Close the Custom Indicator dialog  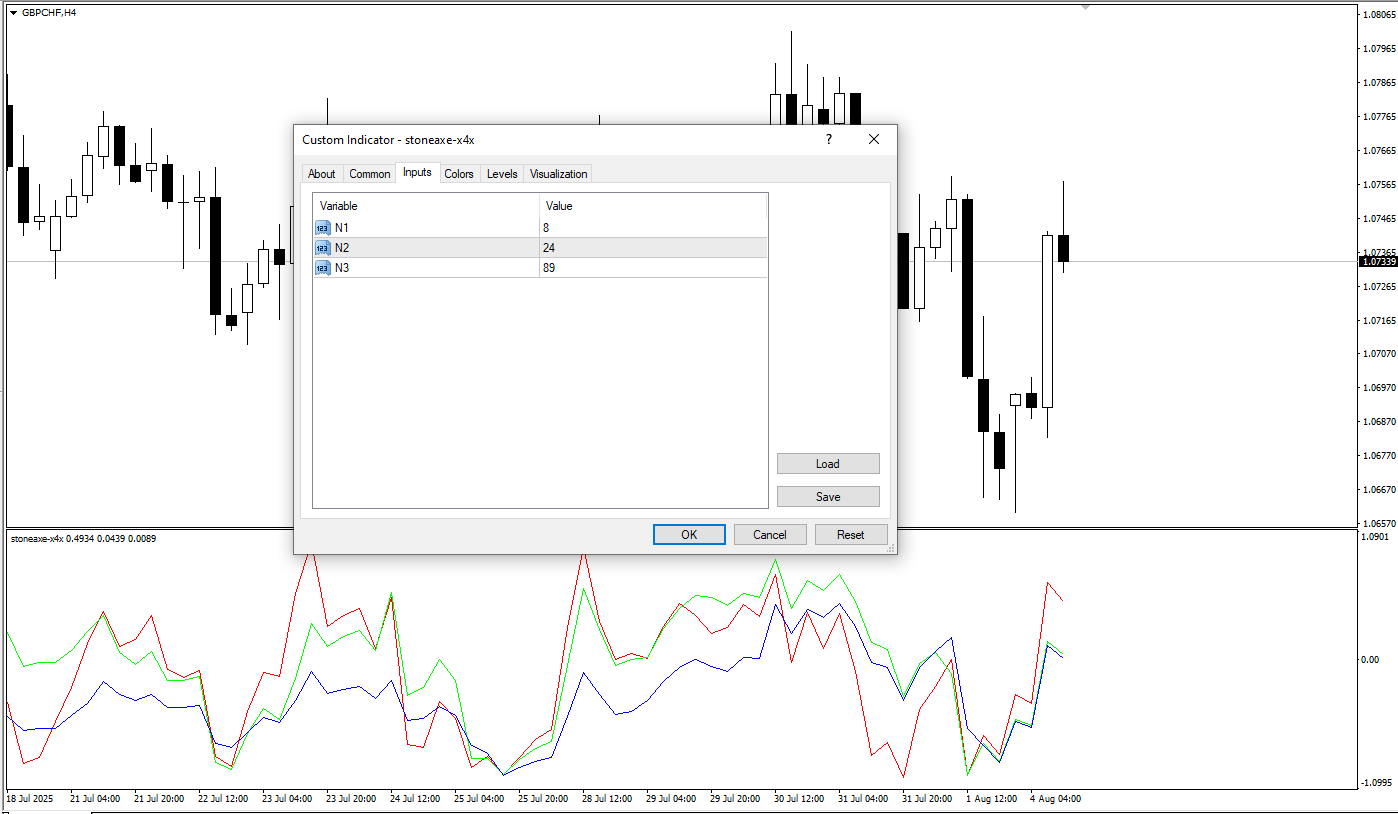click(x=873, y=140)
